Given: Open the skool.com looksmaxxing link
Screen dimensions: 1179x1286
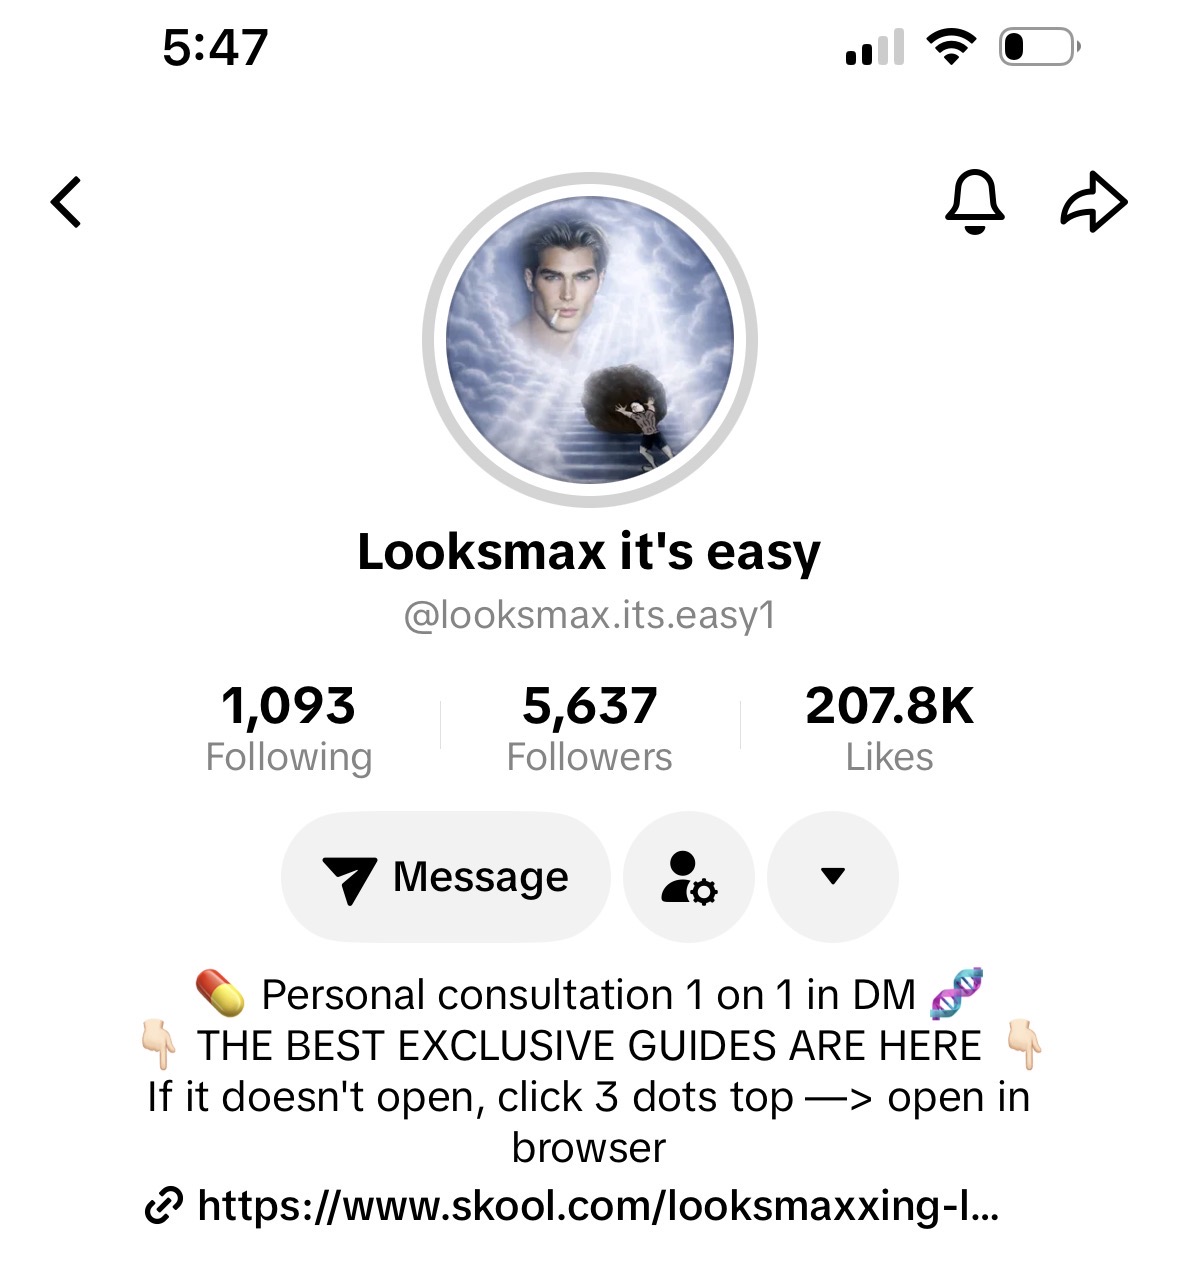Looking at the screenshot, I should 598,1206.
